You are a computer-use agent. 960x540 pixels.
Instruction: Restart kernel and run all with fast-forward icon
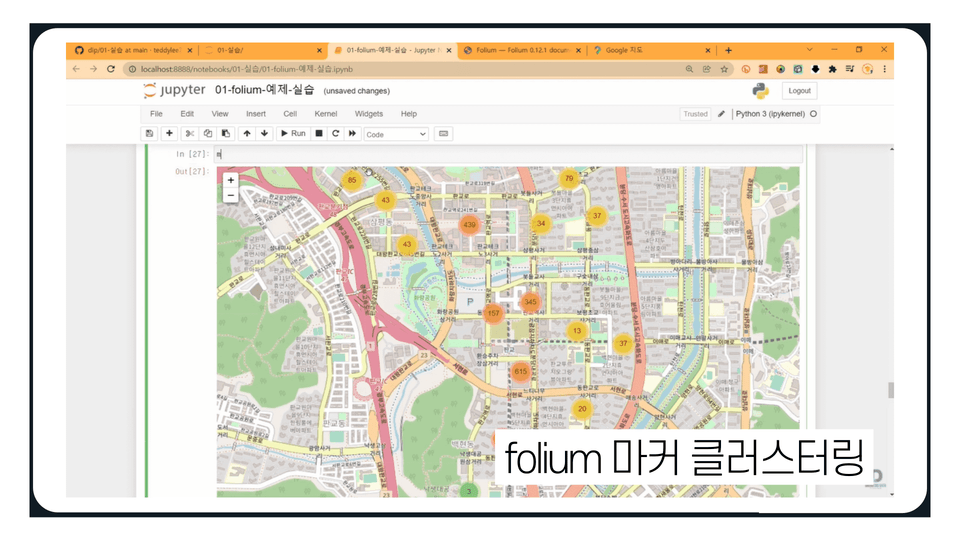click(352, 133)
